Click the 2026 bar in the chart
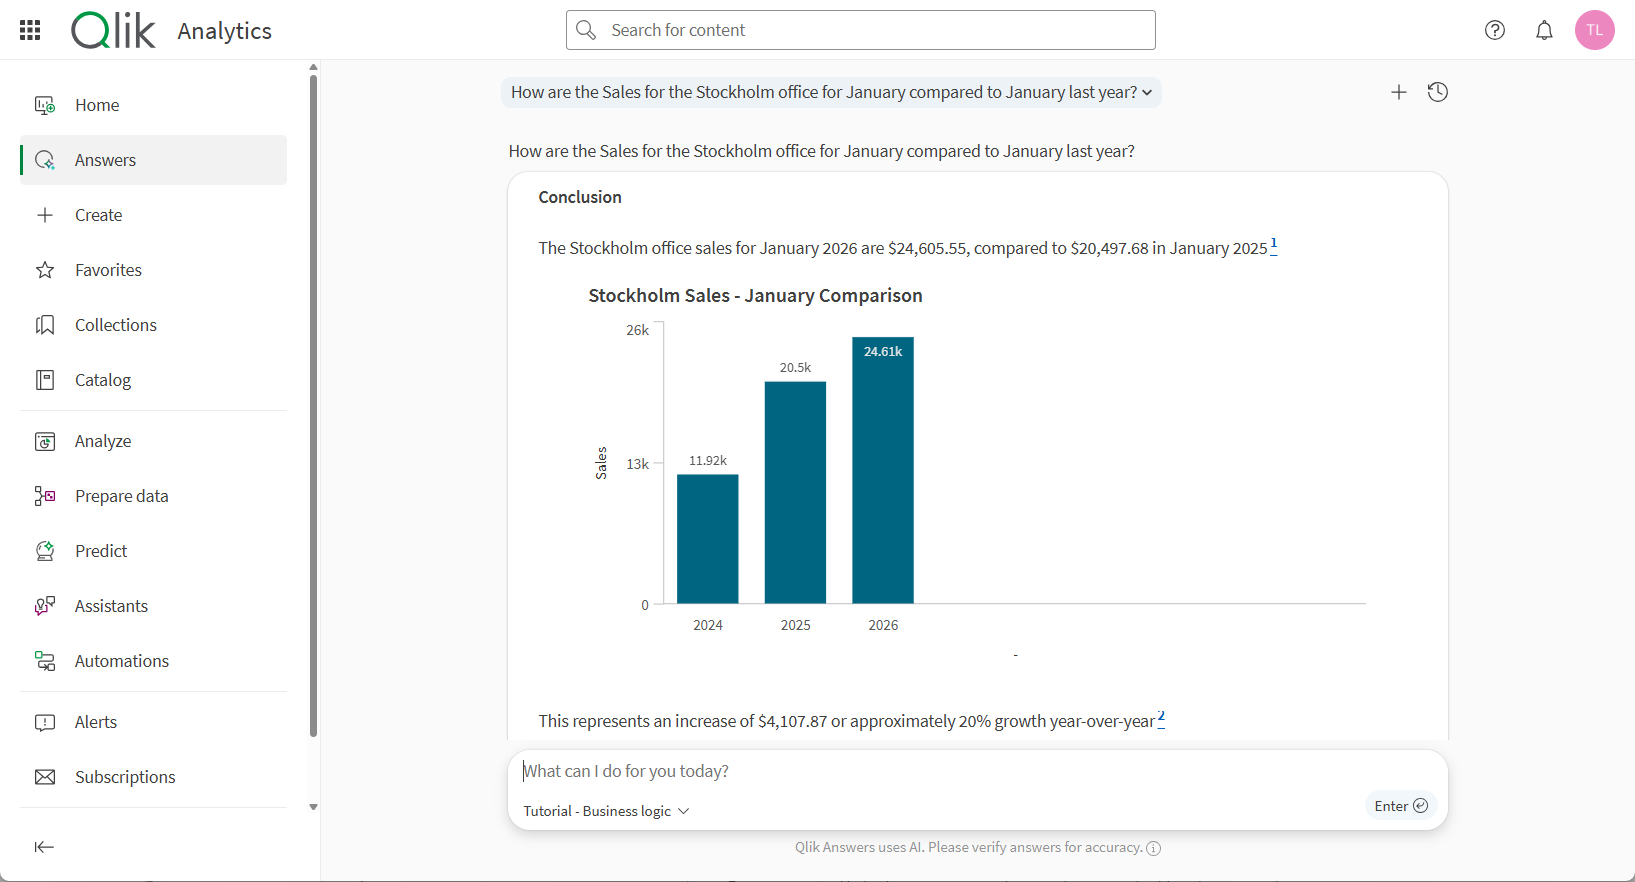Image resolution: width=1635 pixels, height=882 pixels. pyautogui.click(x=883, y=470)
